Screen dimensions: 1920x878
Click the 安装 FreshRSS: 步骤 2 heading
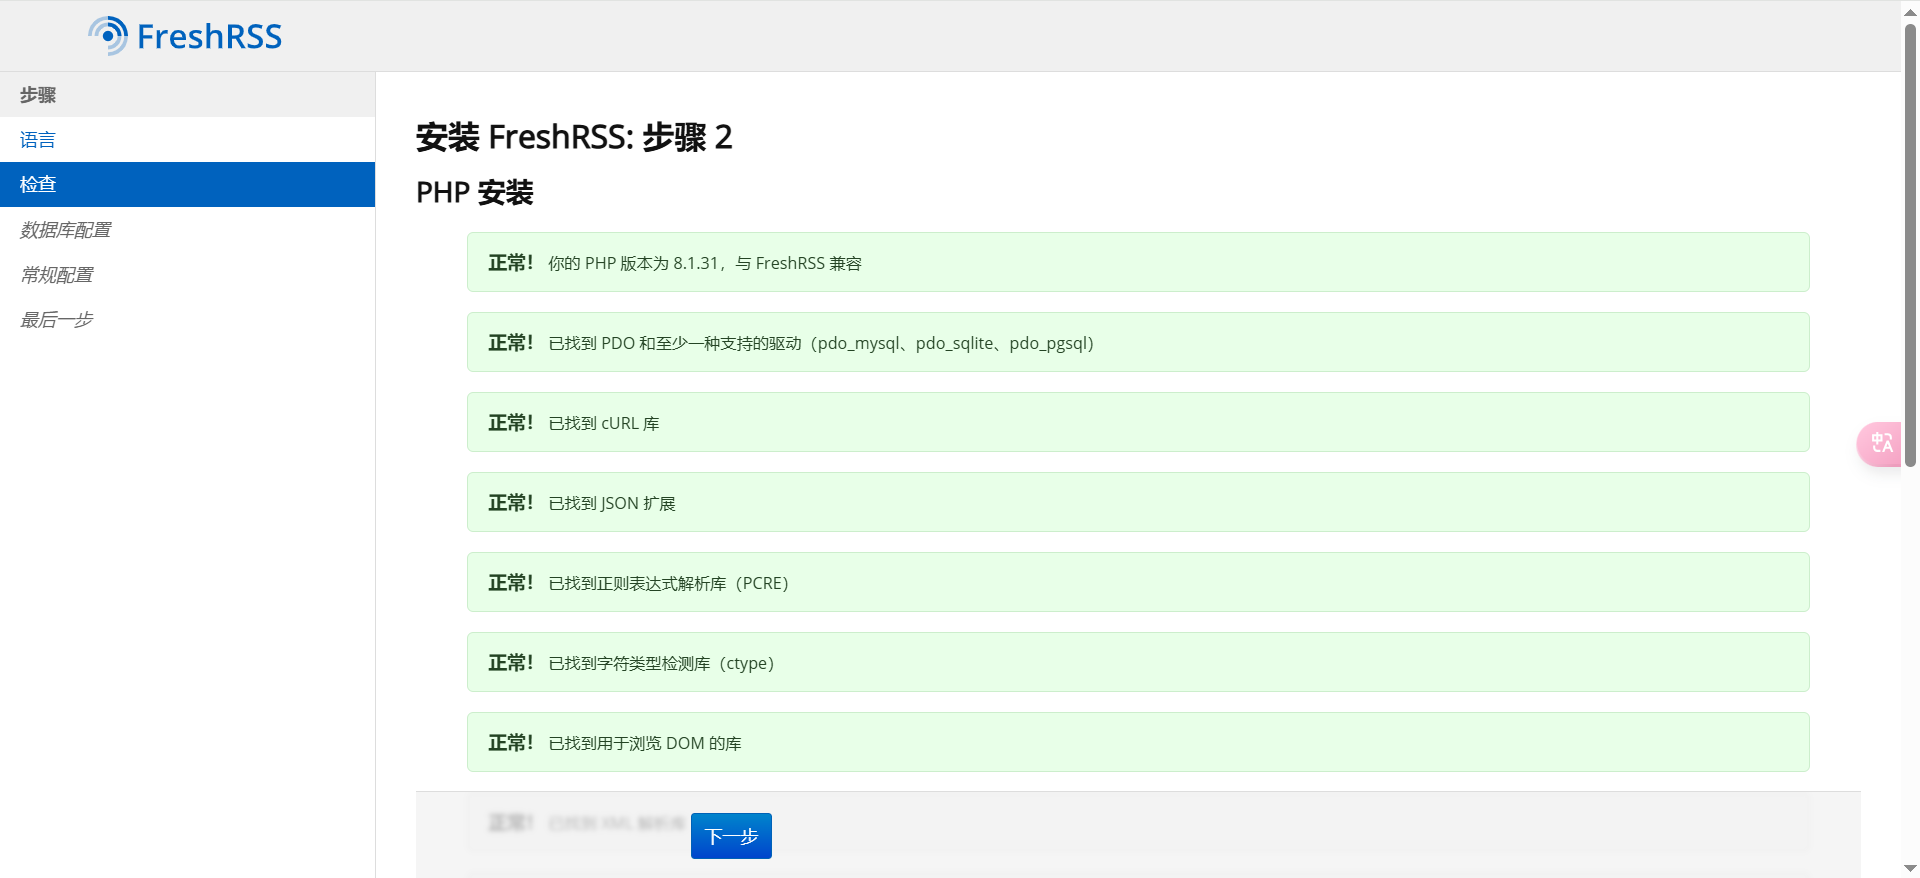click(574, 137)
